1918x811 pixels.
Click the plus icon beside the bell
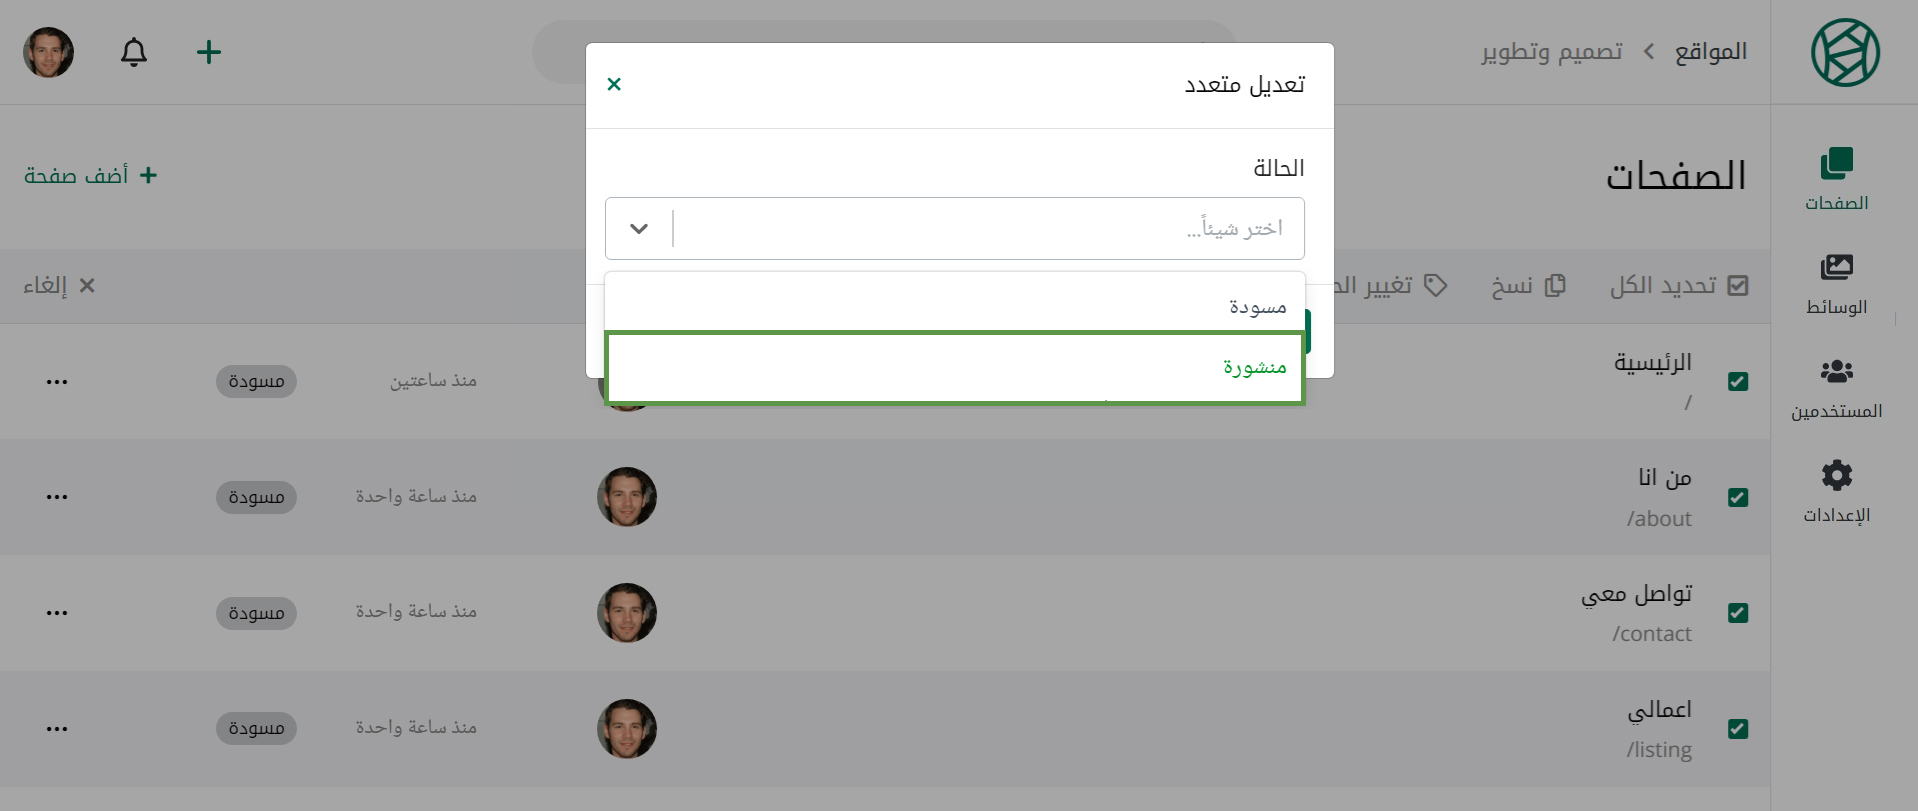(208, 52)
